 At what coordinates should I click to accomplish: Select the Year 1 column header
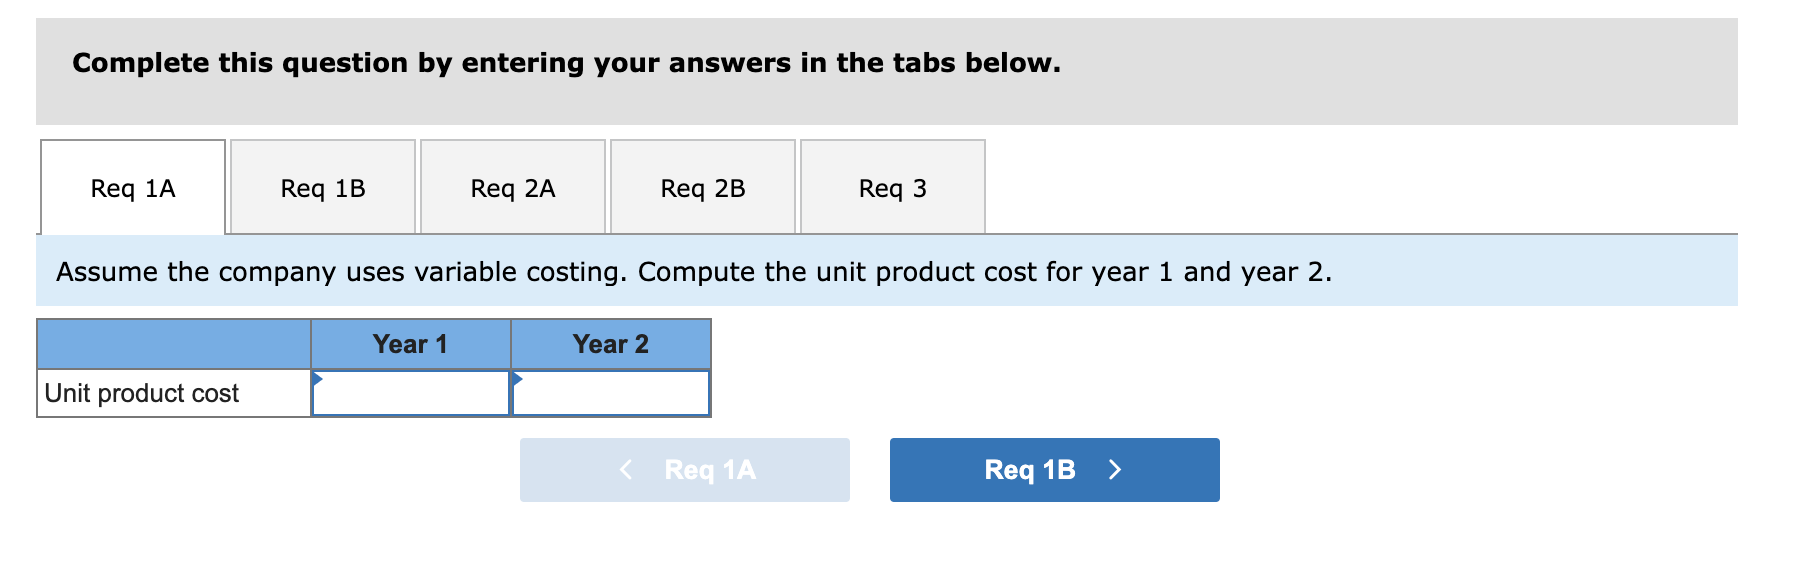pos(410,343)
